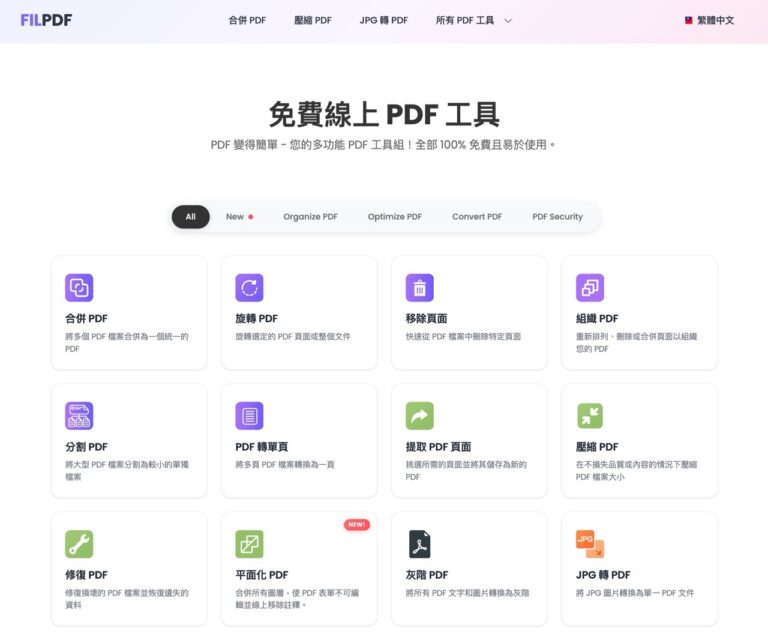
Task: Click the 修復 PDF wrench icon
Action: (79, 544)
